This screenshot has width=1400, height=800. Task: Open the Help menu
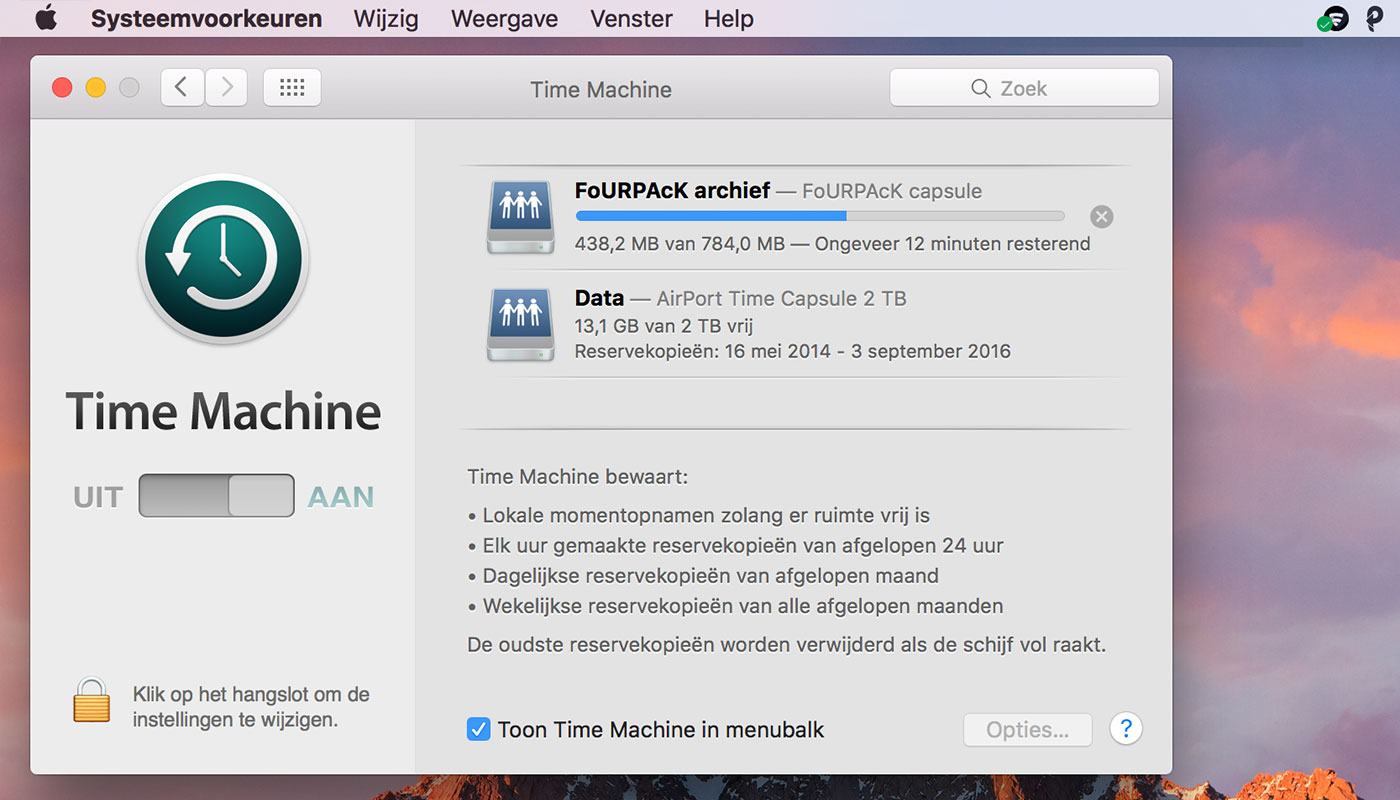(x=728, y=18)
